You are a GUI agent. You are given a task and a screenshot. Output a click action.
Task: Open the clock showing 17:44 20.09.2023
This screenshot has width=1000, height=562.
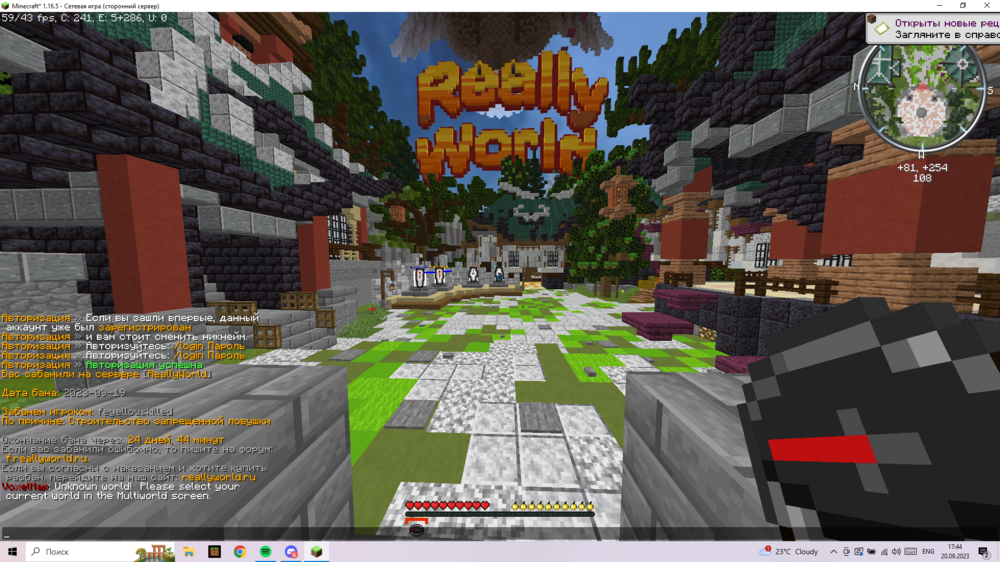click(955, 552)
